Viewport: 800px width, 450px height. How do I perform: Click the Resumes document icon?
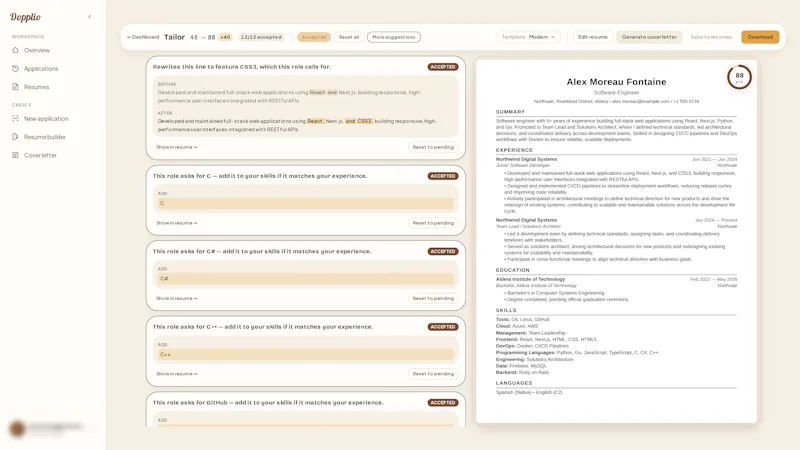(15, 87)
